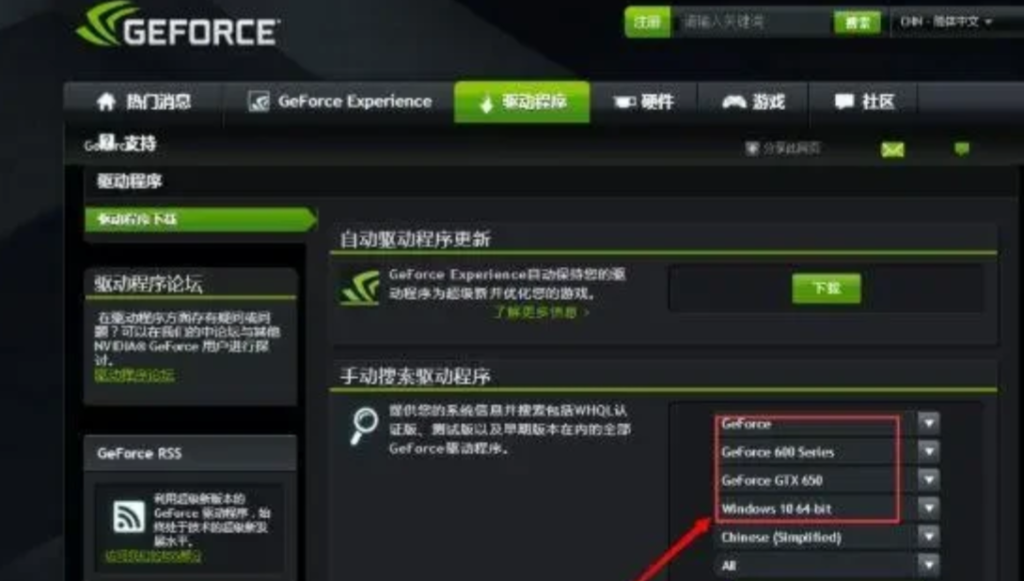
Task: Click the chat bubble icon for 社区
Action: click(844, 101)
